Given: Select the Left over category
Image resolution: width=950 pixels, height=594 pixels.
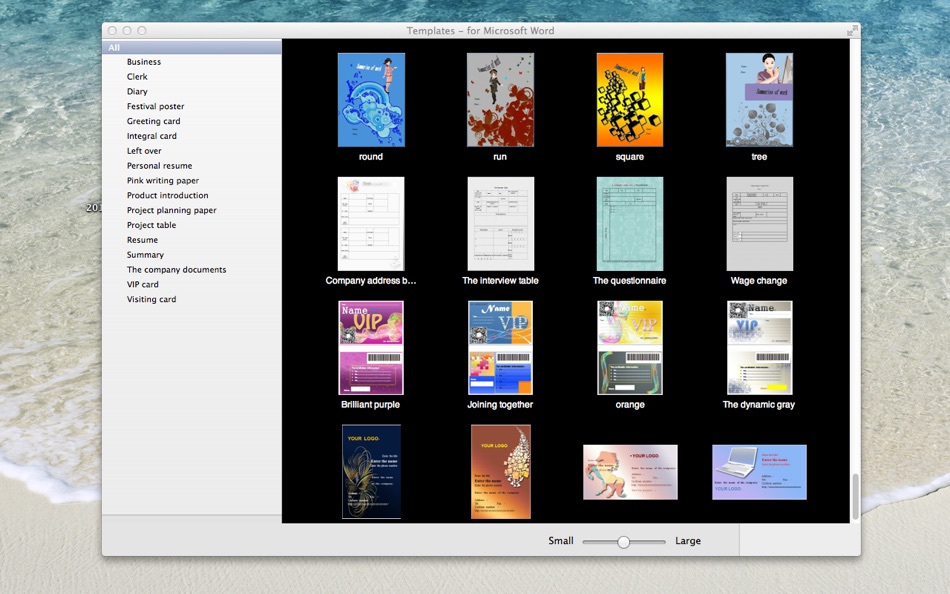Looking at the screenshot, I should click(x=144, y=151).
